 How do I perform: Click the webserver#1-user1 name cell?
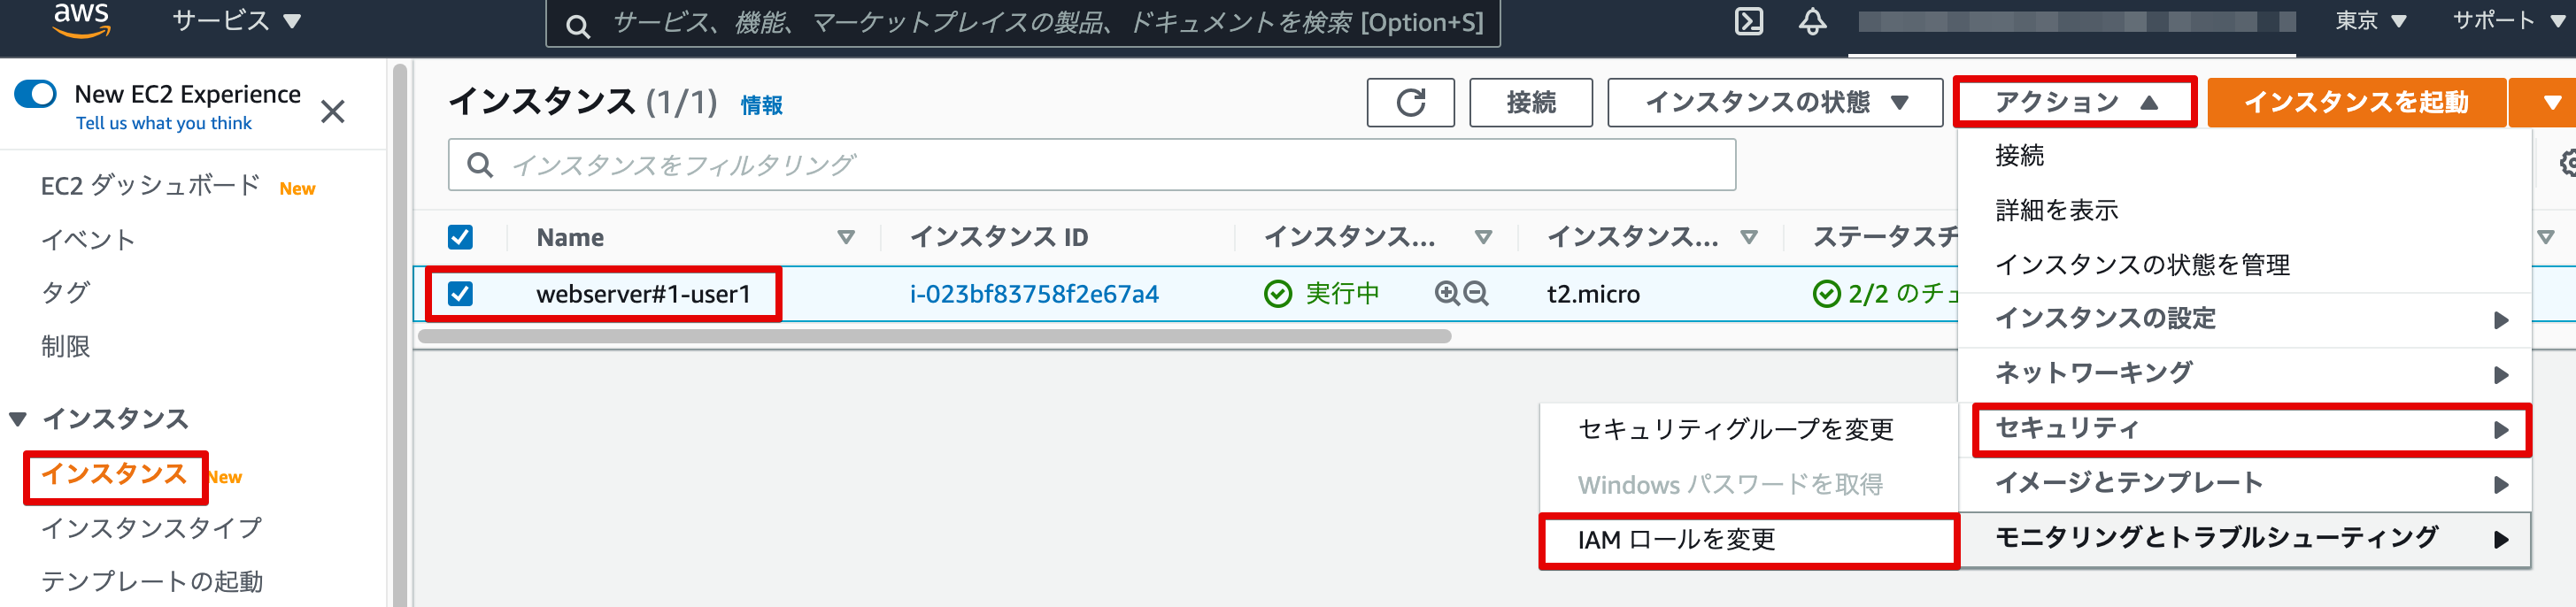click(x=644, y=294)
